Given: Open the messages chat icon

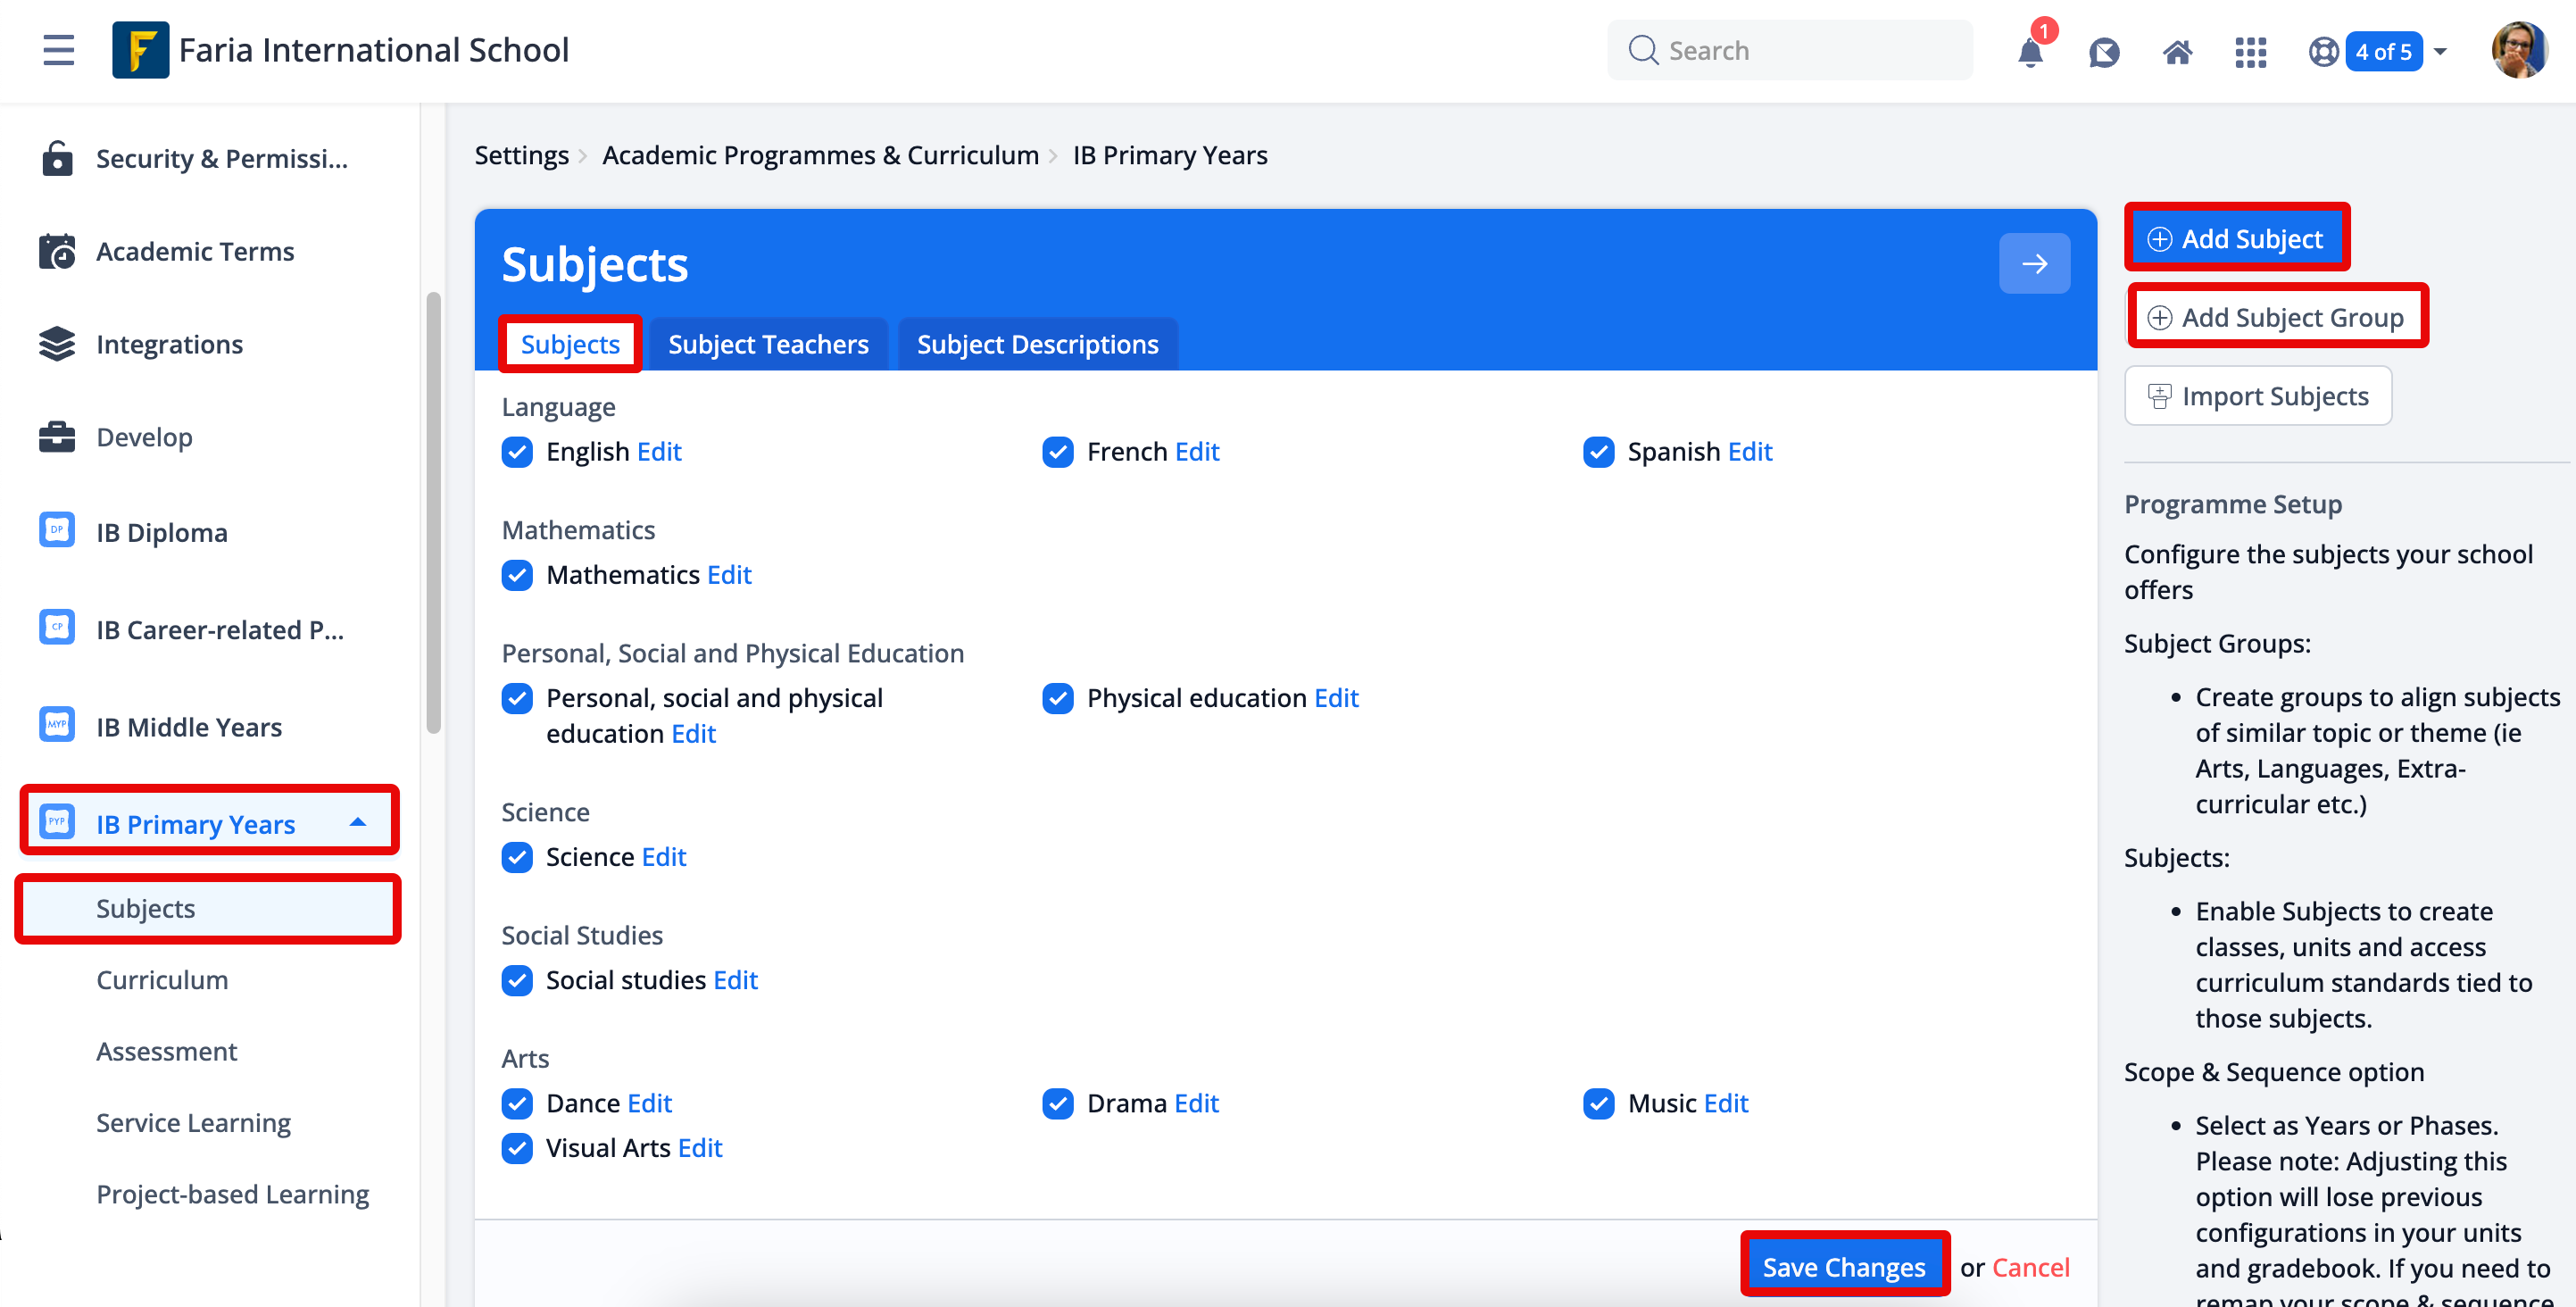Looking at the screenshot, I should [x=2104, y=52].
